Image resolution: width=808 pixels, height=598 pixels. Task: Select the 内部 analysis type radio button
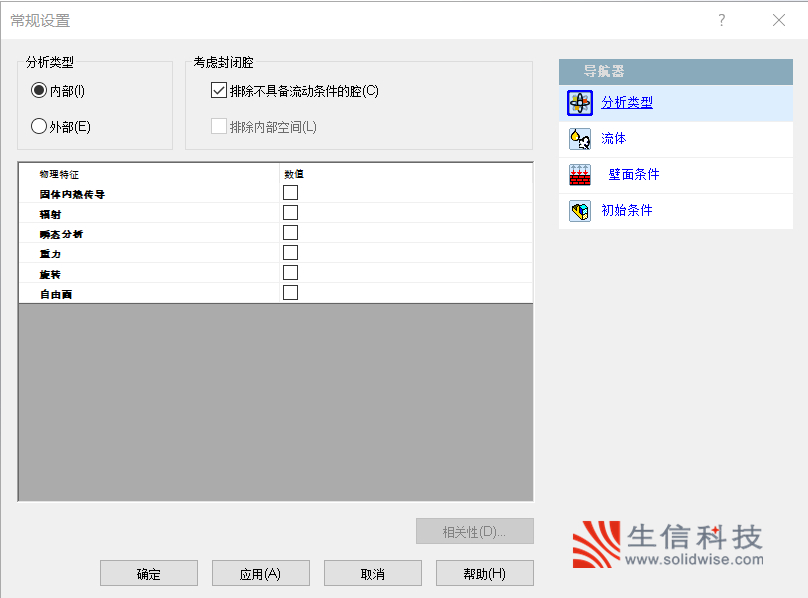pyautogui.click(x=39, y=91)
